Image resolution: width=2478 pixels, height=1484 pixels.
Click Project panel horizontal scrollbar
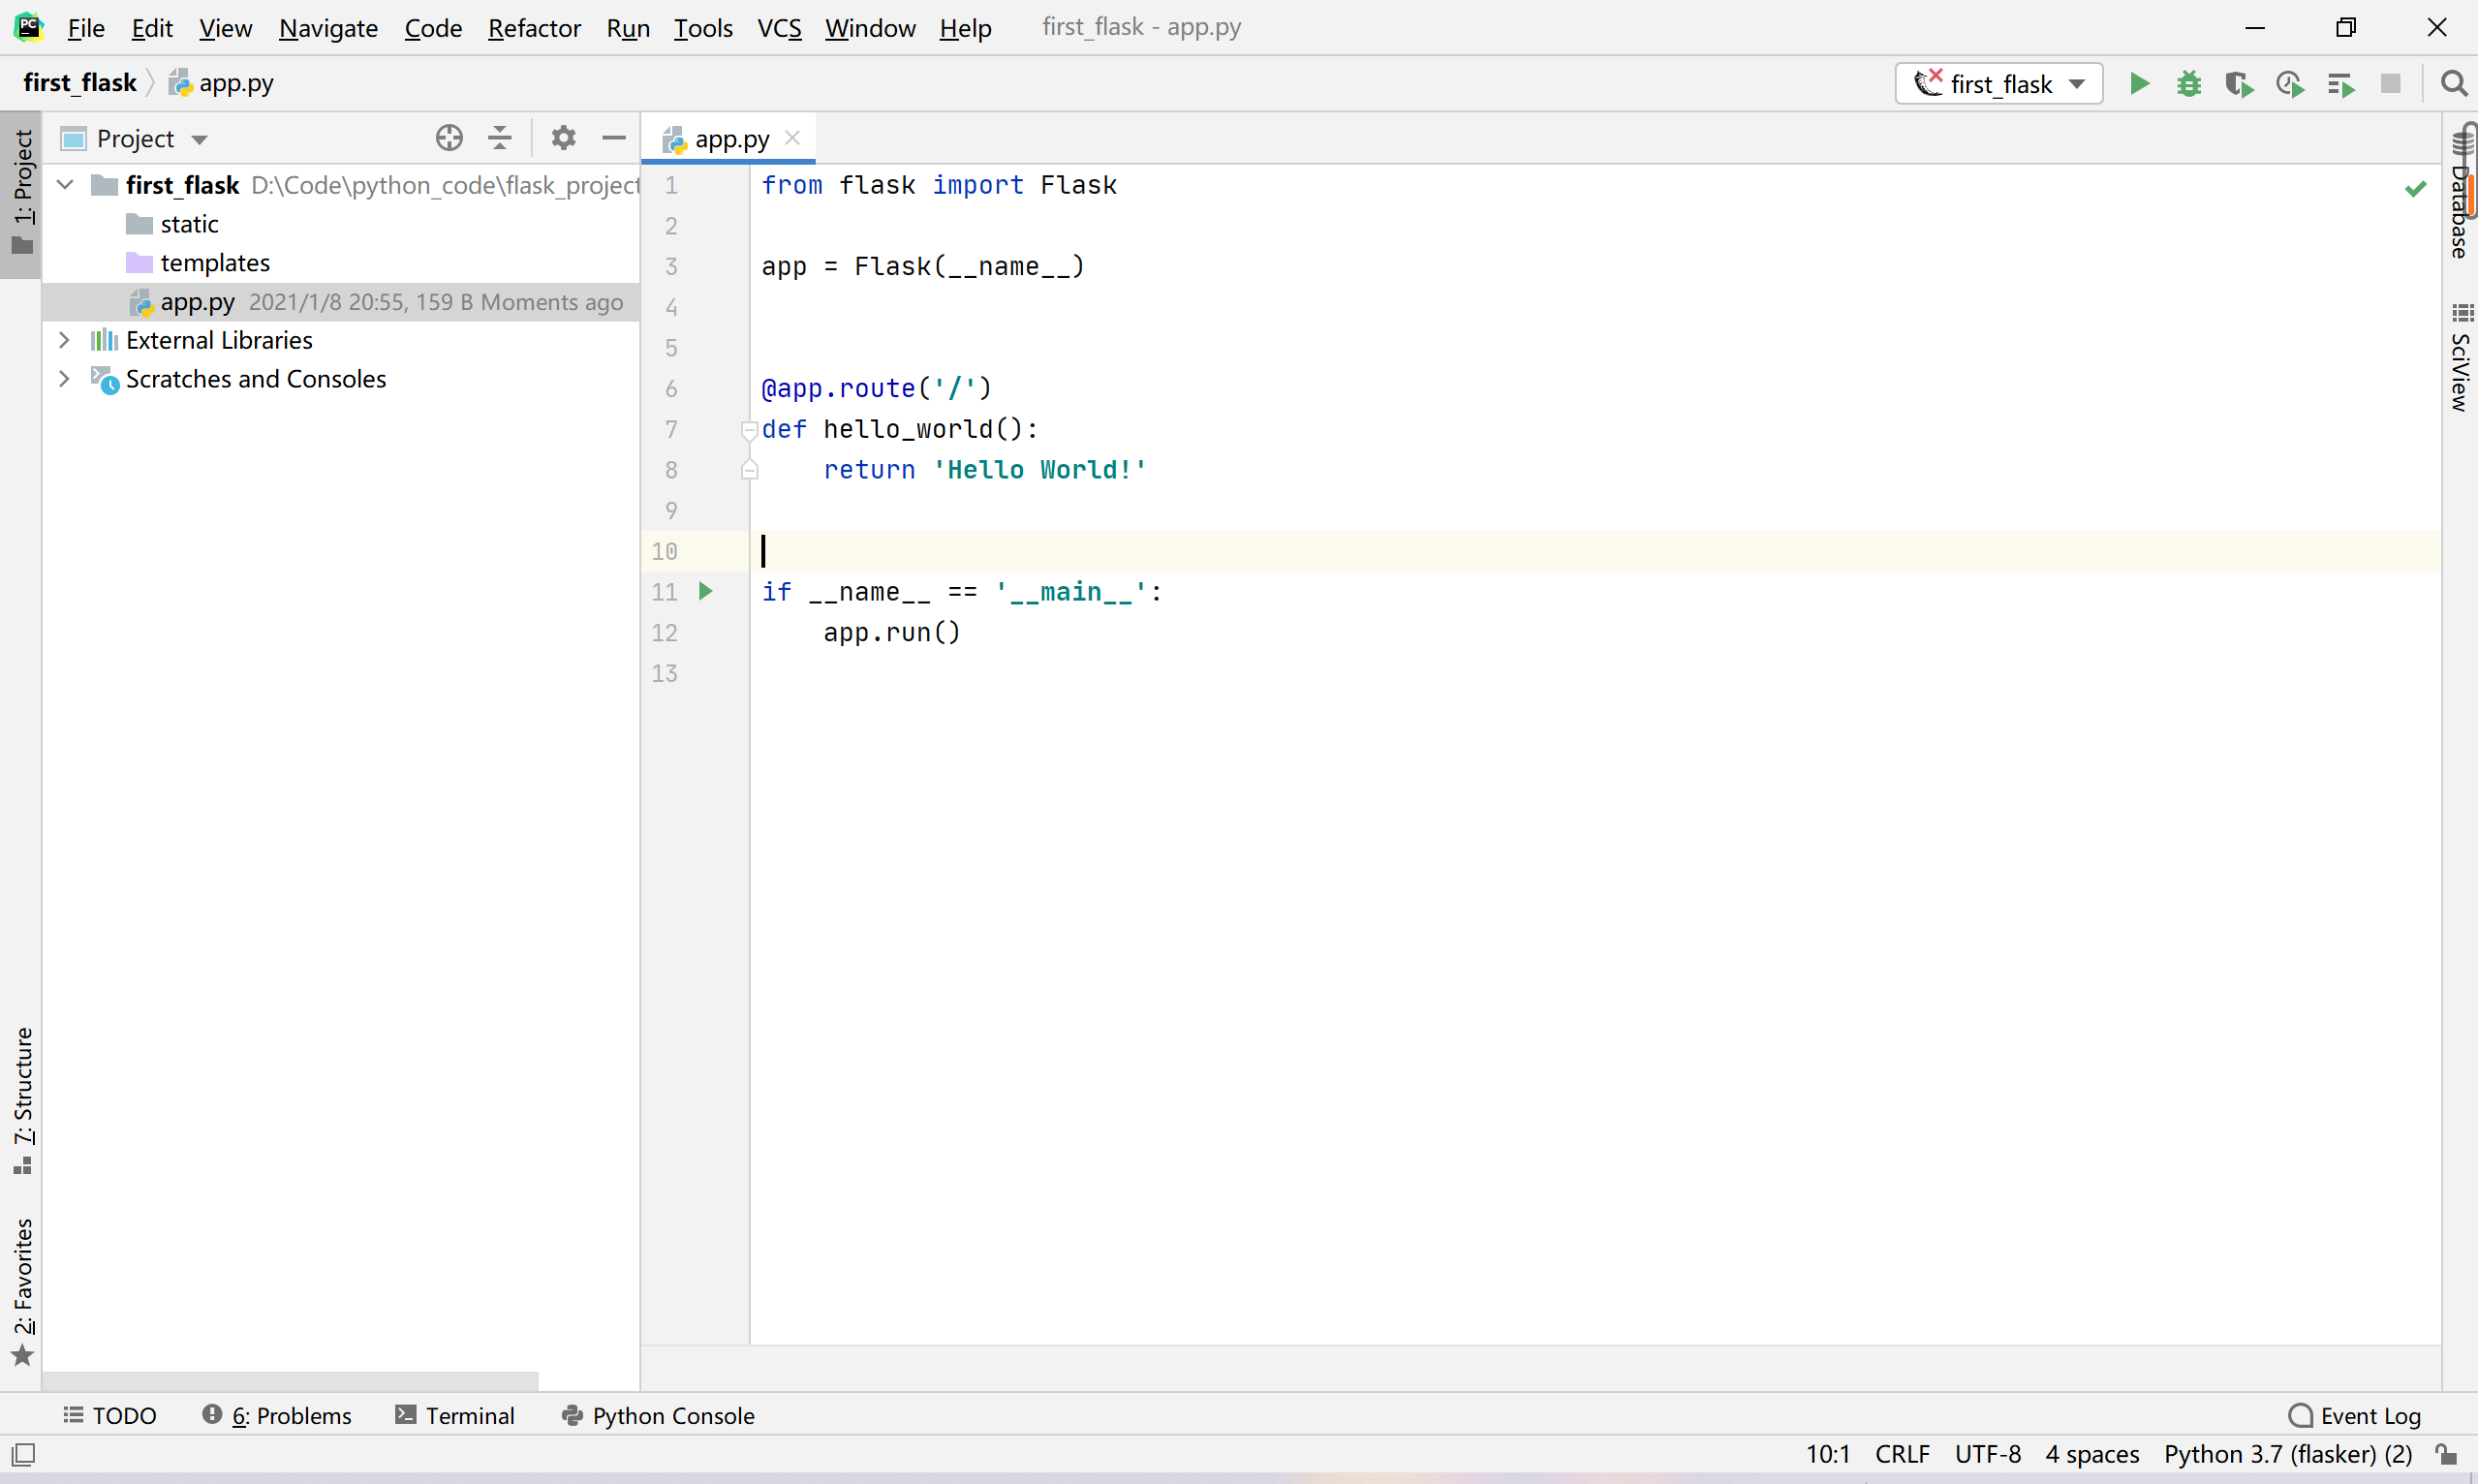pyautogui.click(x=290, y=1381)
